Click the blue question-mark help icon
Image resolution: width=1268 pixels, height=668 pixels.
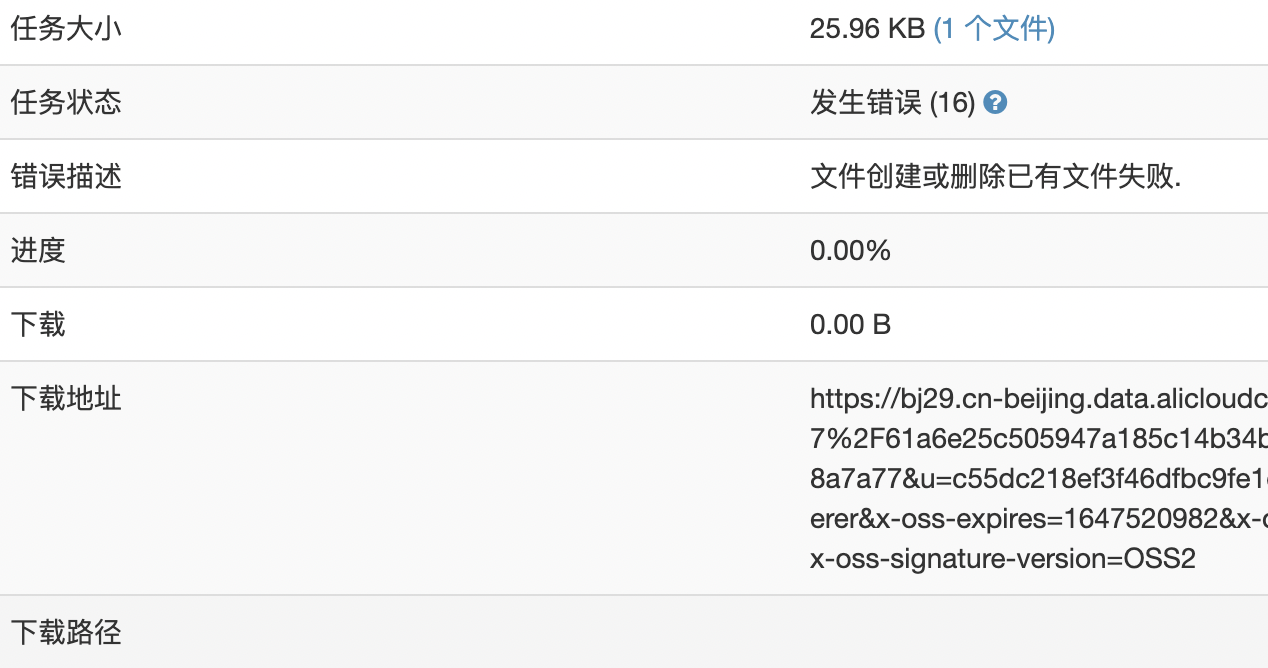996,102
